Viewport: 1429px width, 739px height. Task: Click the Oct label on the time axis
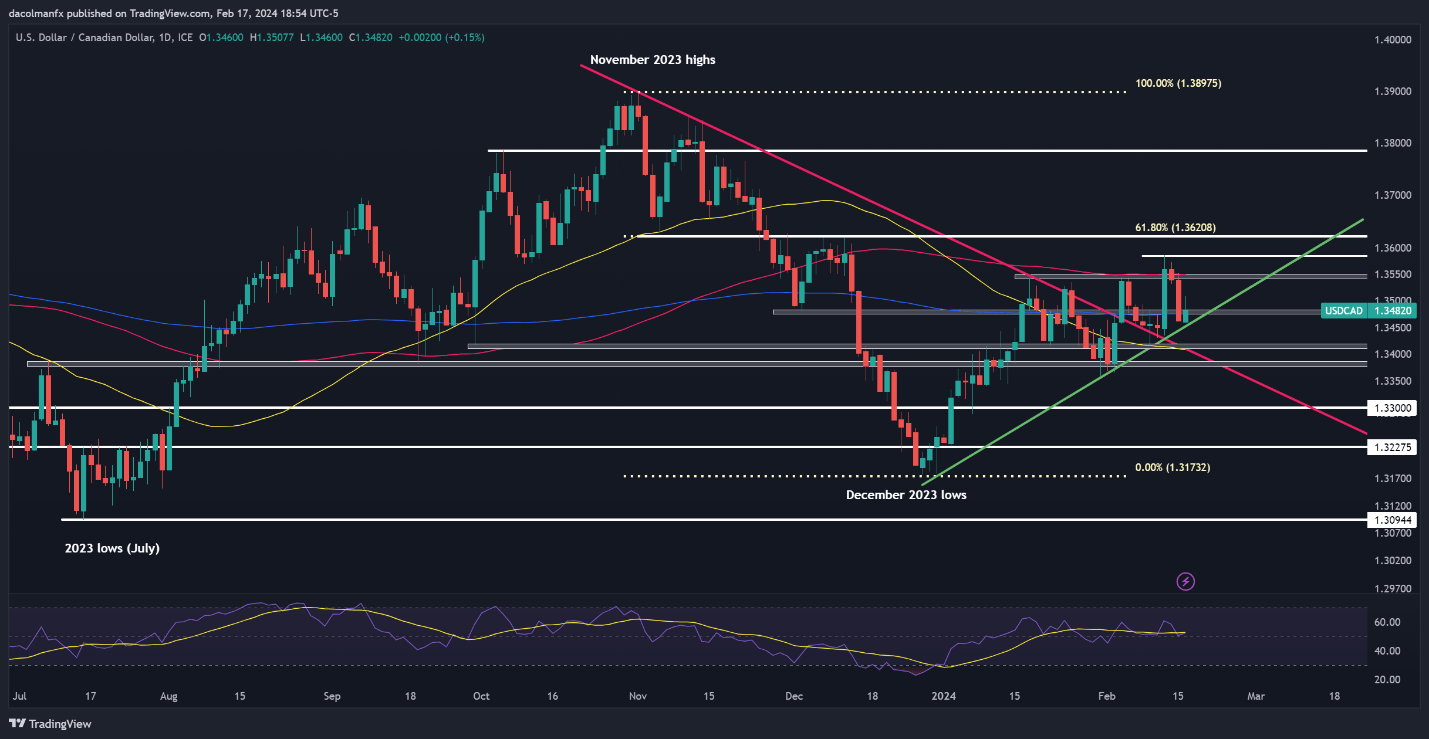pos(480,695)
